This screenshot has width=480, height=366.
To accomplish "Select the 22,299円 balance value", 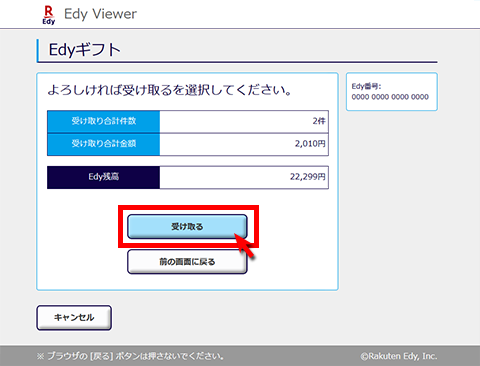I will click(308, 177).
